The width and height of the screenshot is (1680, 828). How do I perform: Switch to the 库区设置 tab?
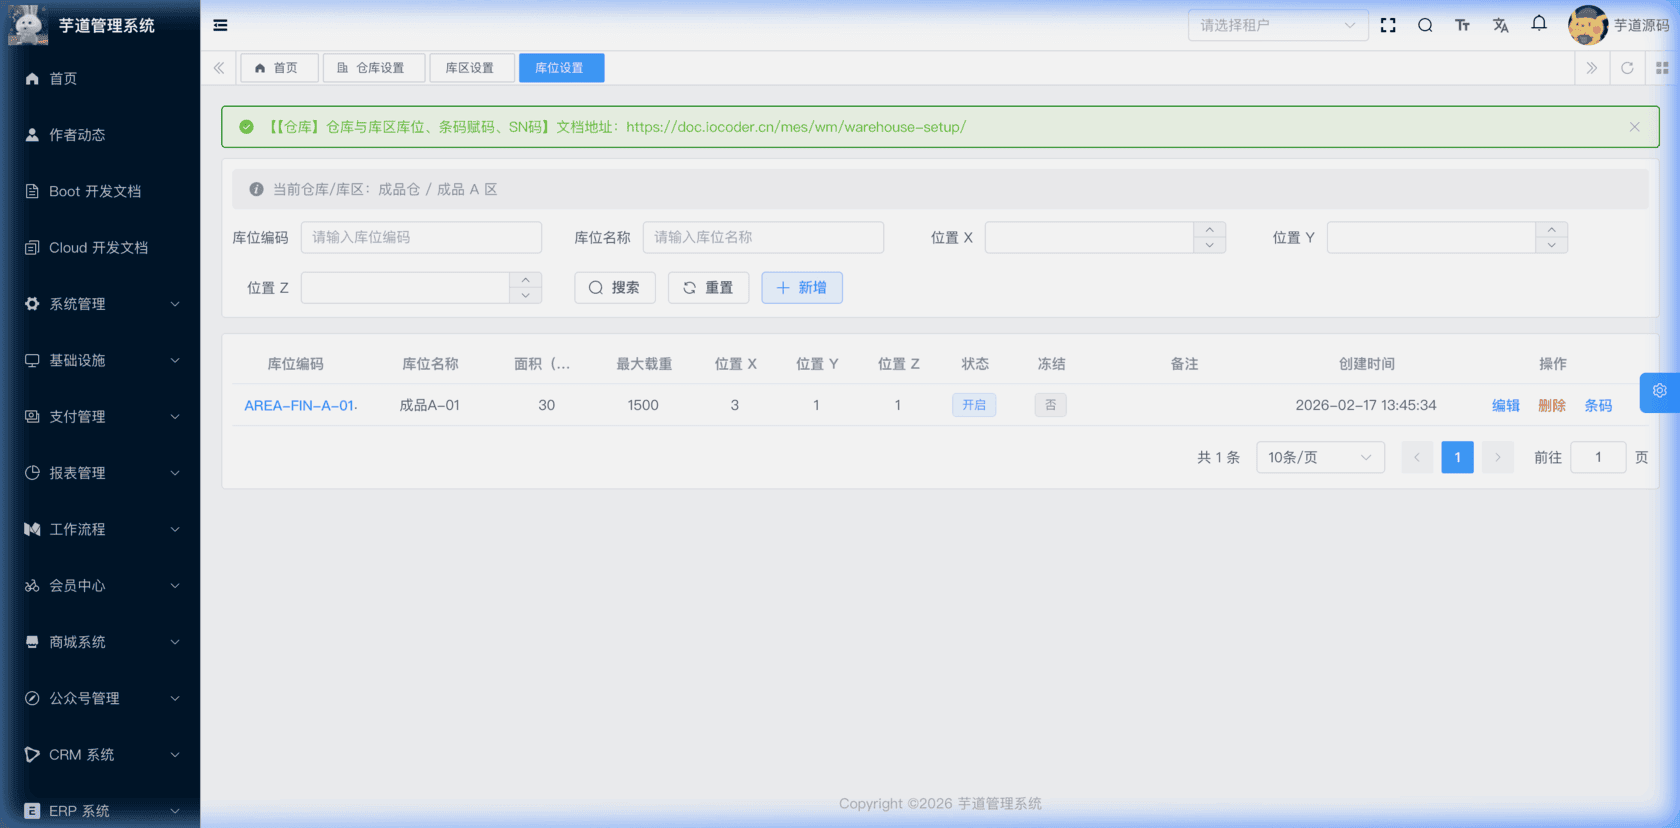(470, 68)
